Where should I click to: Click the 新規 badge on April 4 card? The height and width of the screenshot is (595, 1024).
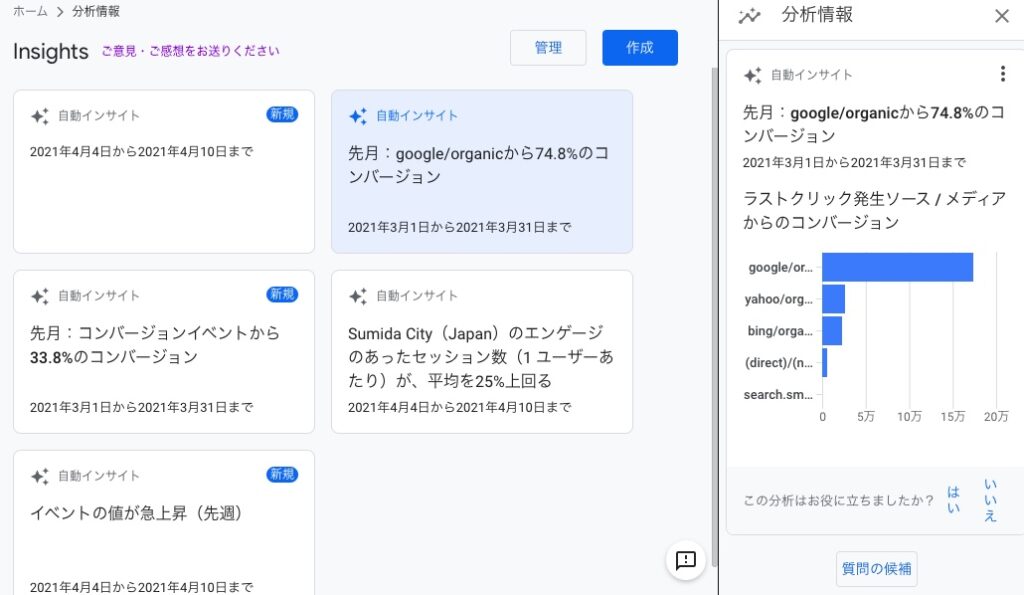click(282, 114)
